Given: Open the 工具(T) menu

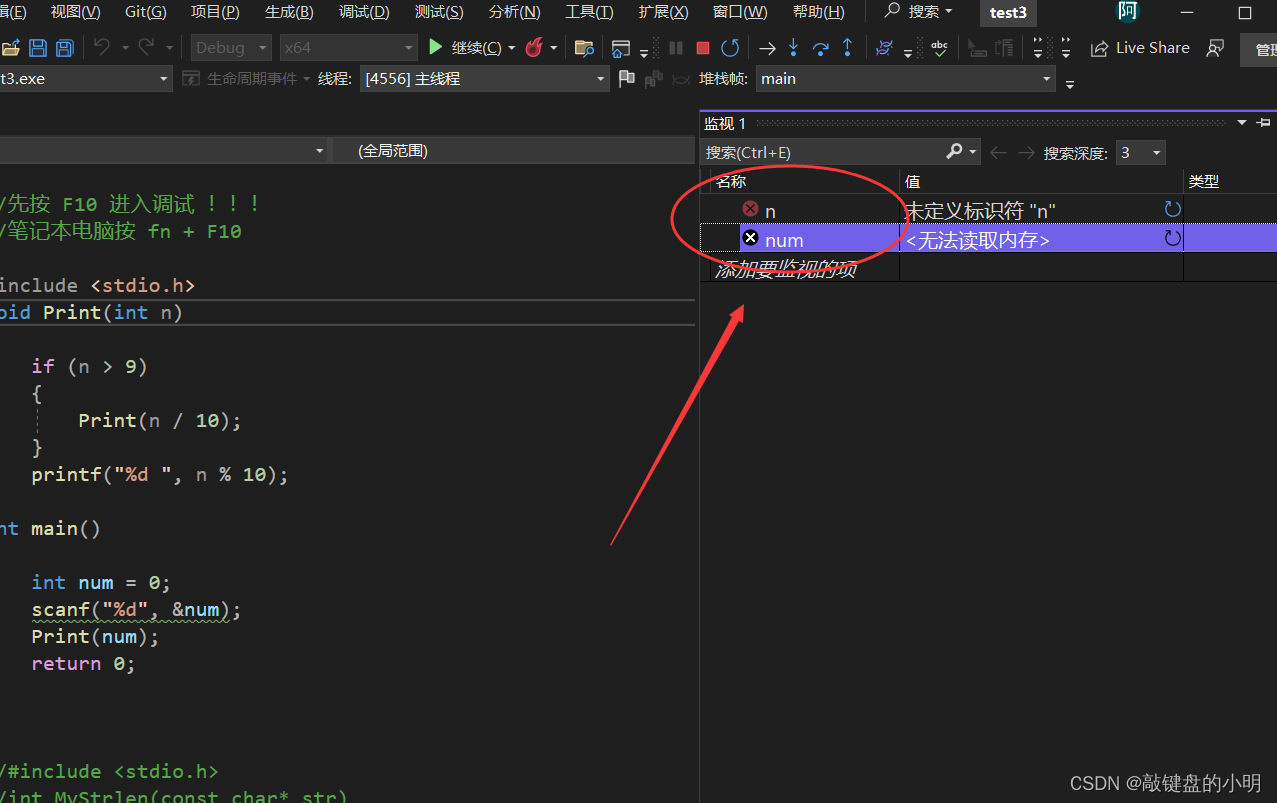Looking at the screenshot, I should point(589,12).
